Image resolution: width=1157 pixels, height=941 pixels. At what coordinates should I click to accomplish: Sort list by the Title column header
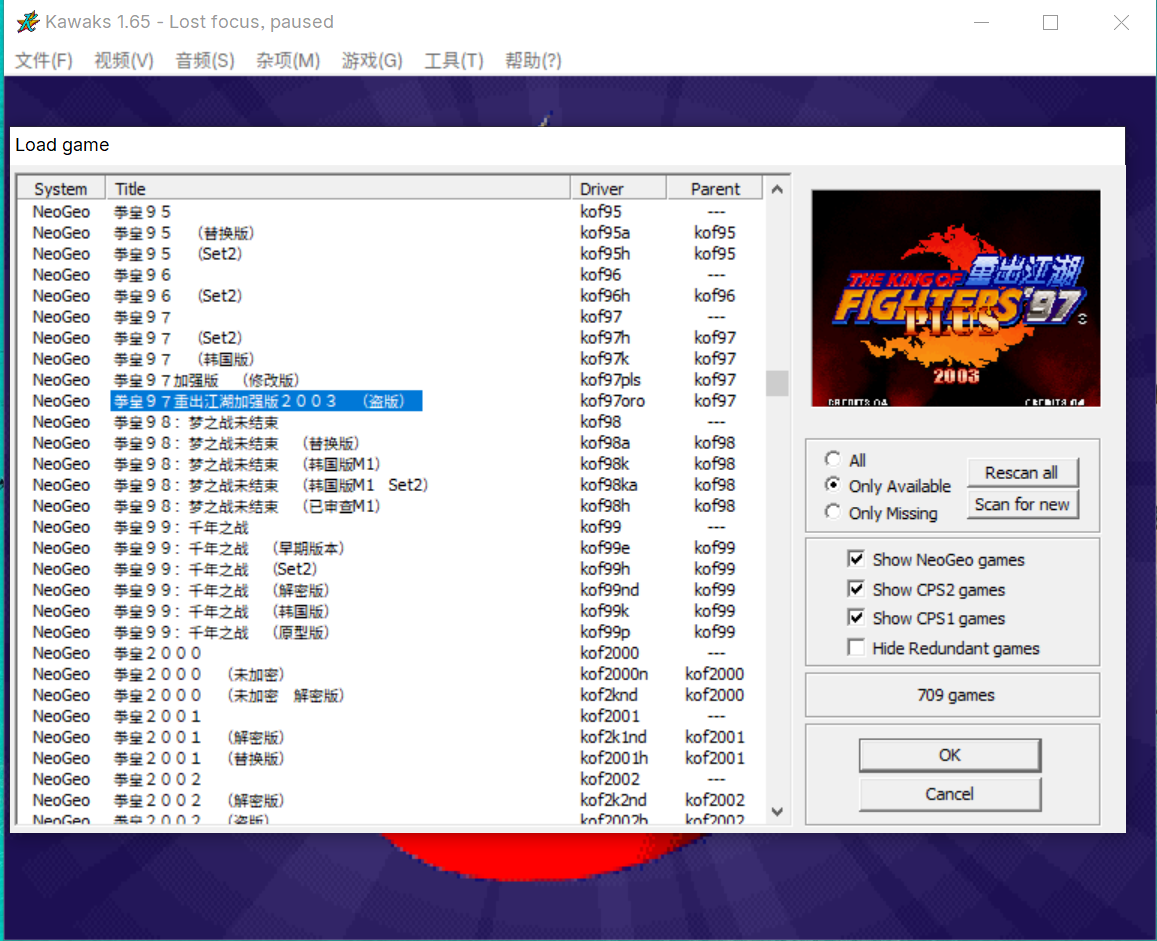click(x=338, y=189)
